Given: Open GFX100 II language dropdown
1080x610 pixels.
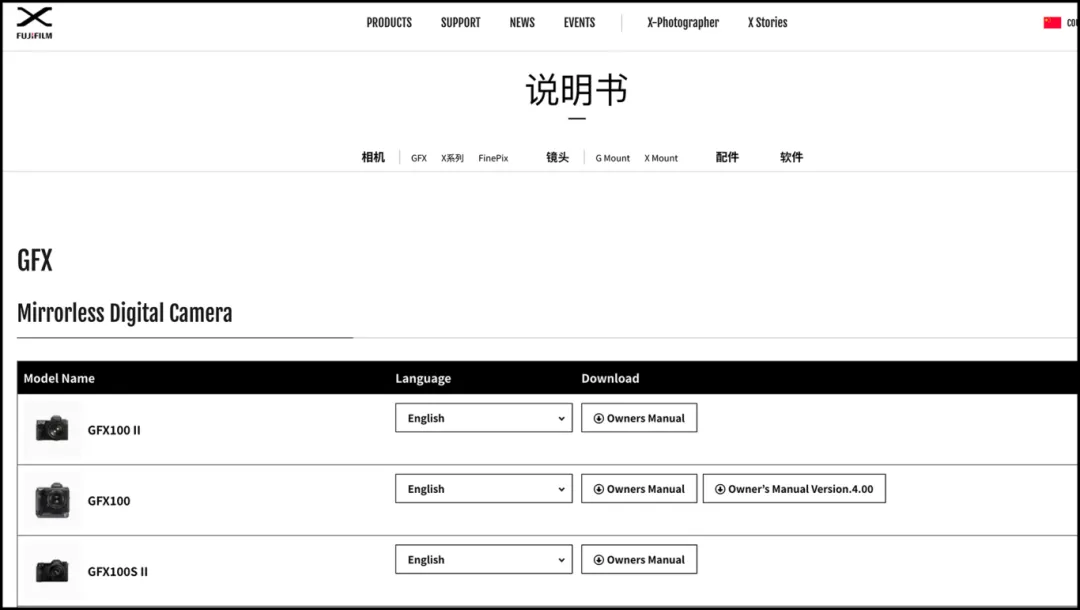Looking at the screenshot, I should (x=484, y=418).
